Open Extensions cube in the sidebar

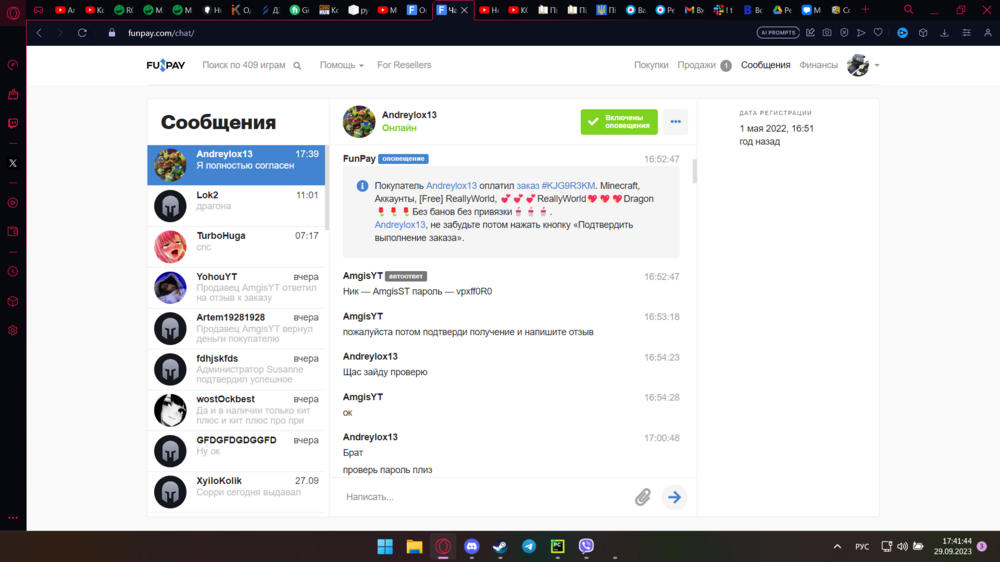tap(13, 301)
